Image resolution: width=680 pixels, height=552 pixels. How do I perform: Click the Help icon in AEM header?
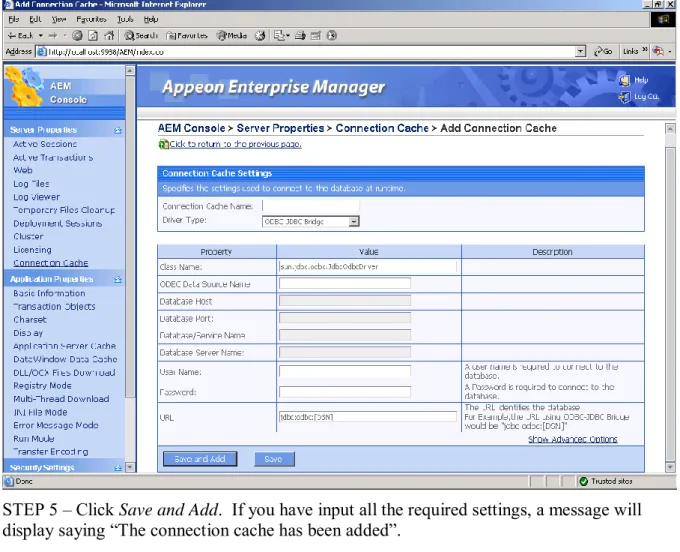[x=624, y=81]
